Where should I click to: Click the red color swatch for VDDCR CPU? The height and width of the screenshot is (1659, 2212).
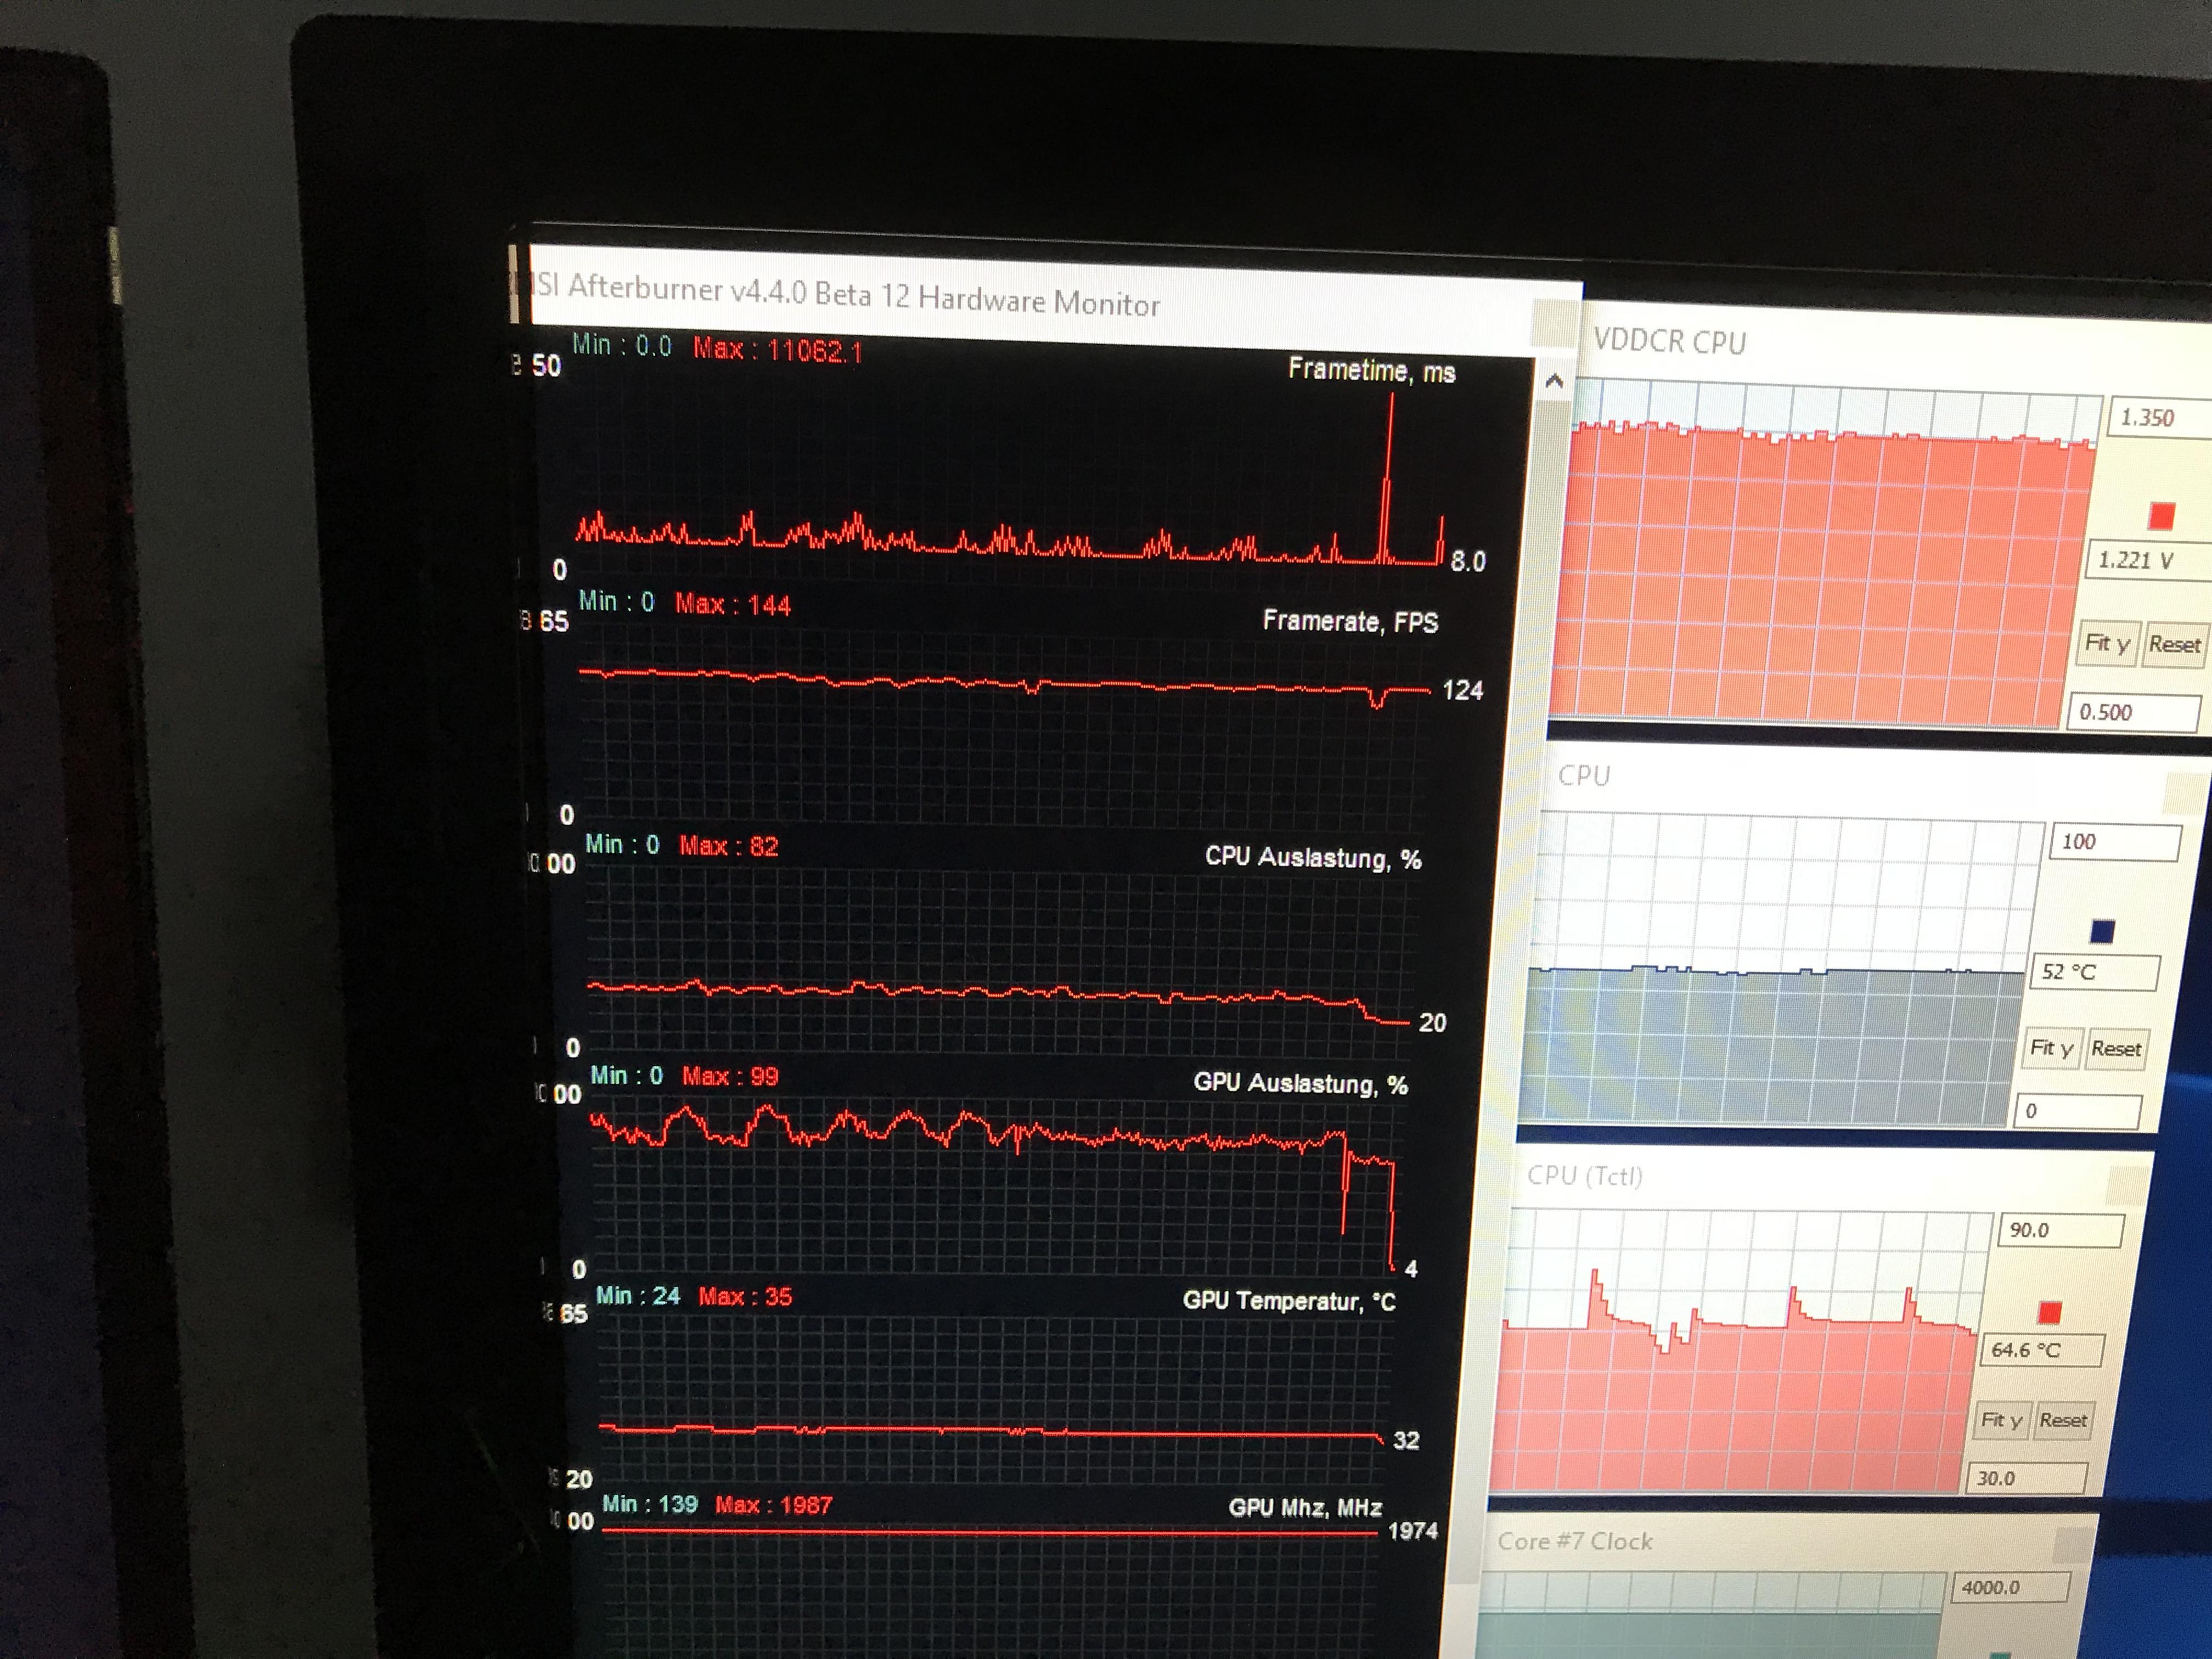[x=2161, y=516]
